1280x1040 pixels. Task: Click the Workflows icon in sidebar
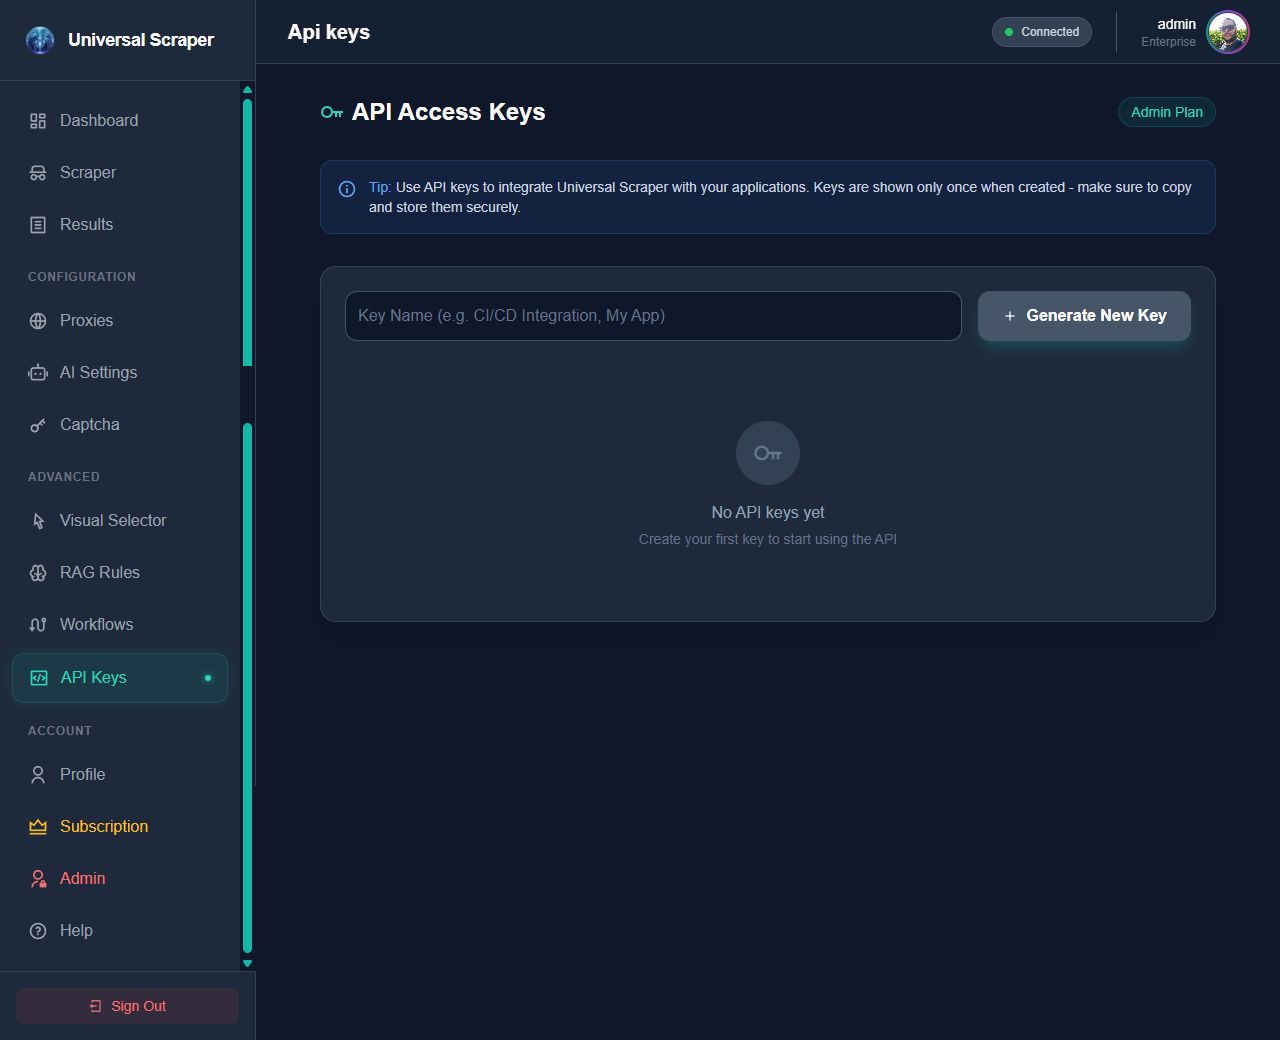click(x=38, y=625)
